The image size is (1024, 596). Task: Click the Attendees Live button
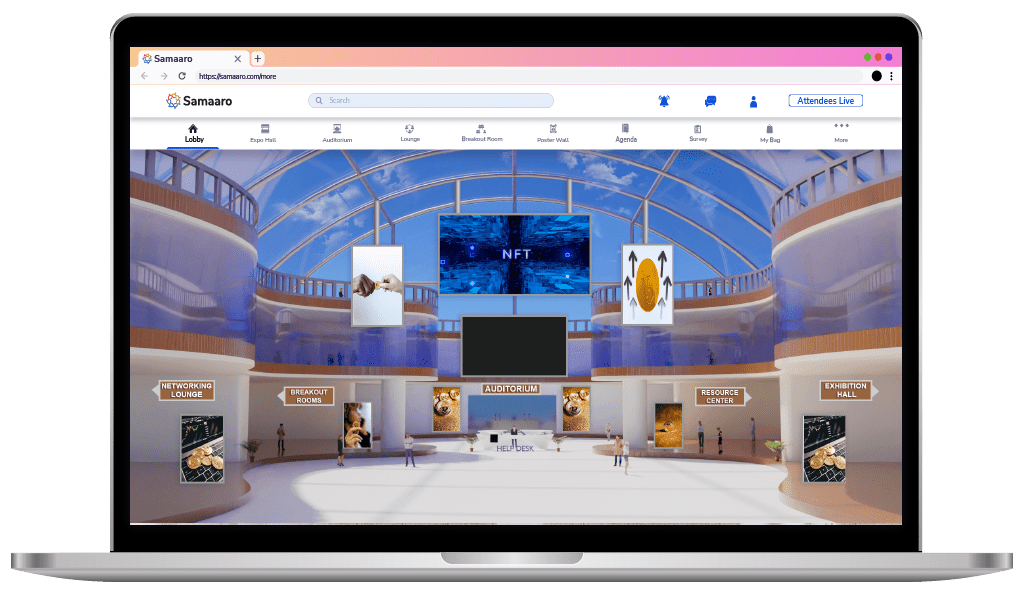[825, 101]
